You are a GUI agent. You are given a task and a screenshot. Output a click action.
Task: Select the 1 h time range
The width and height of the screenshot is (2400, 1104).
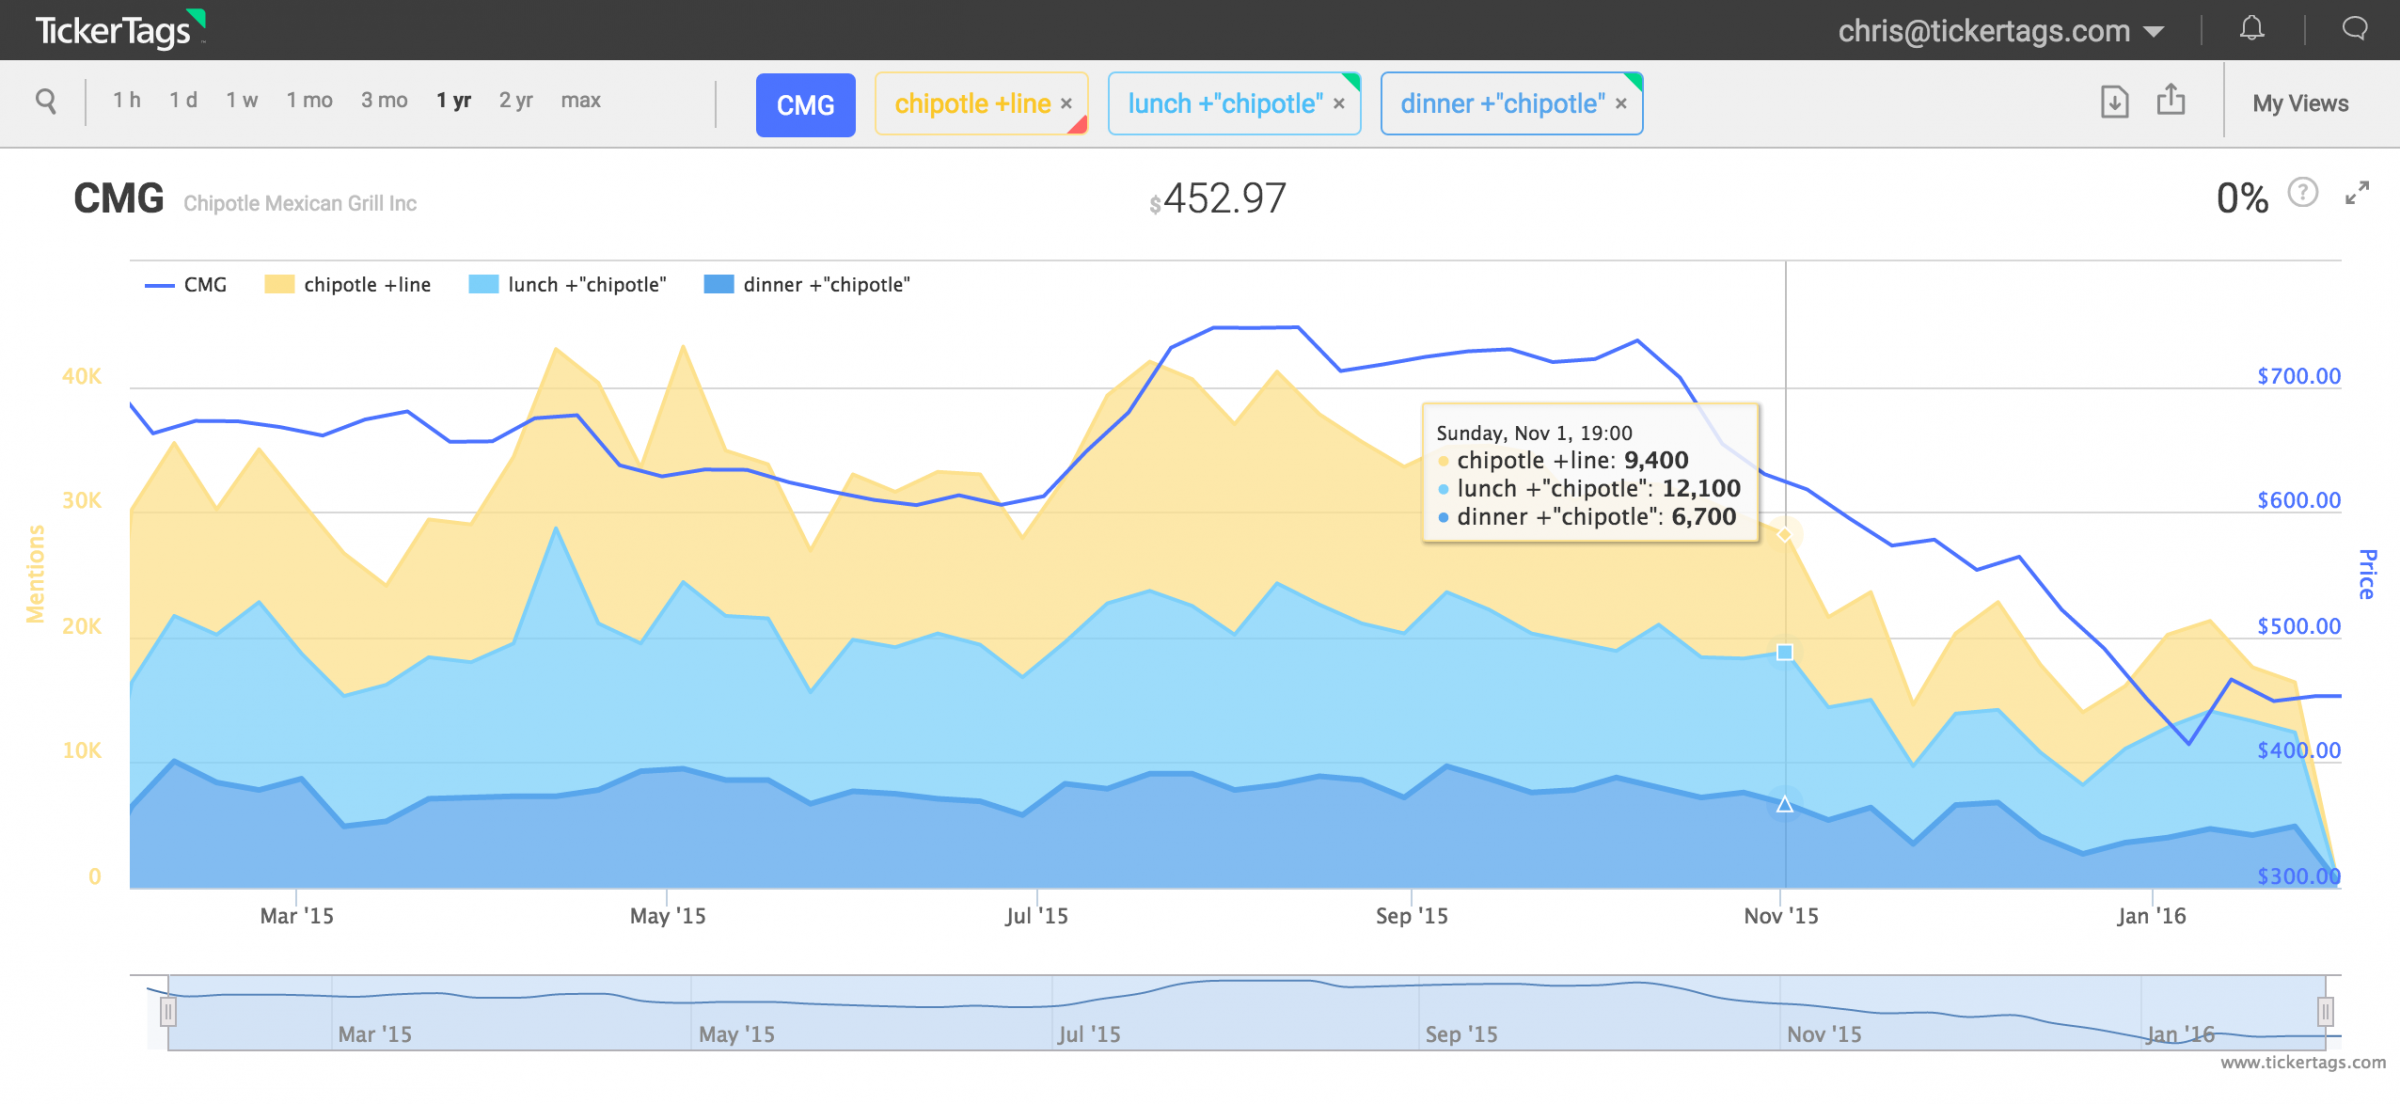point(126,100)
